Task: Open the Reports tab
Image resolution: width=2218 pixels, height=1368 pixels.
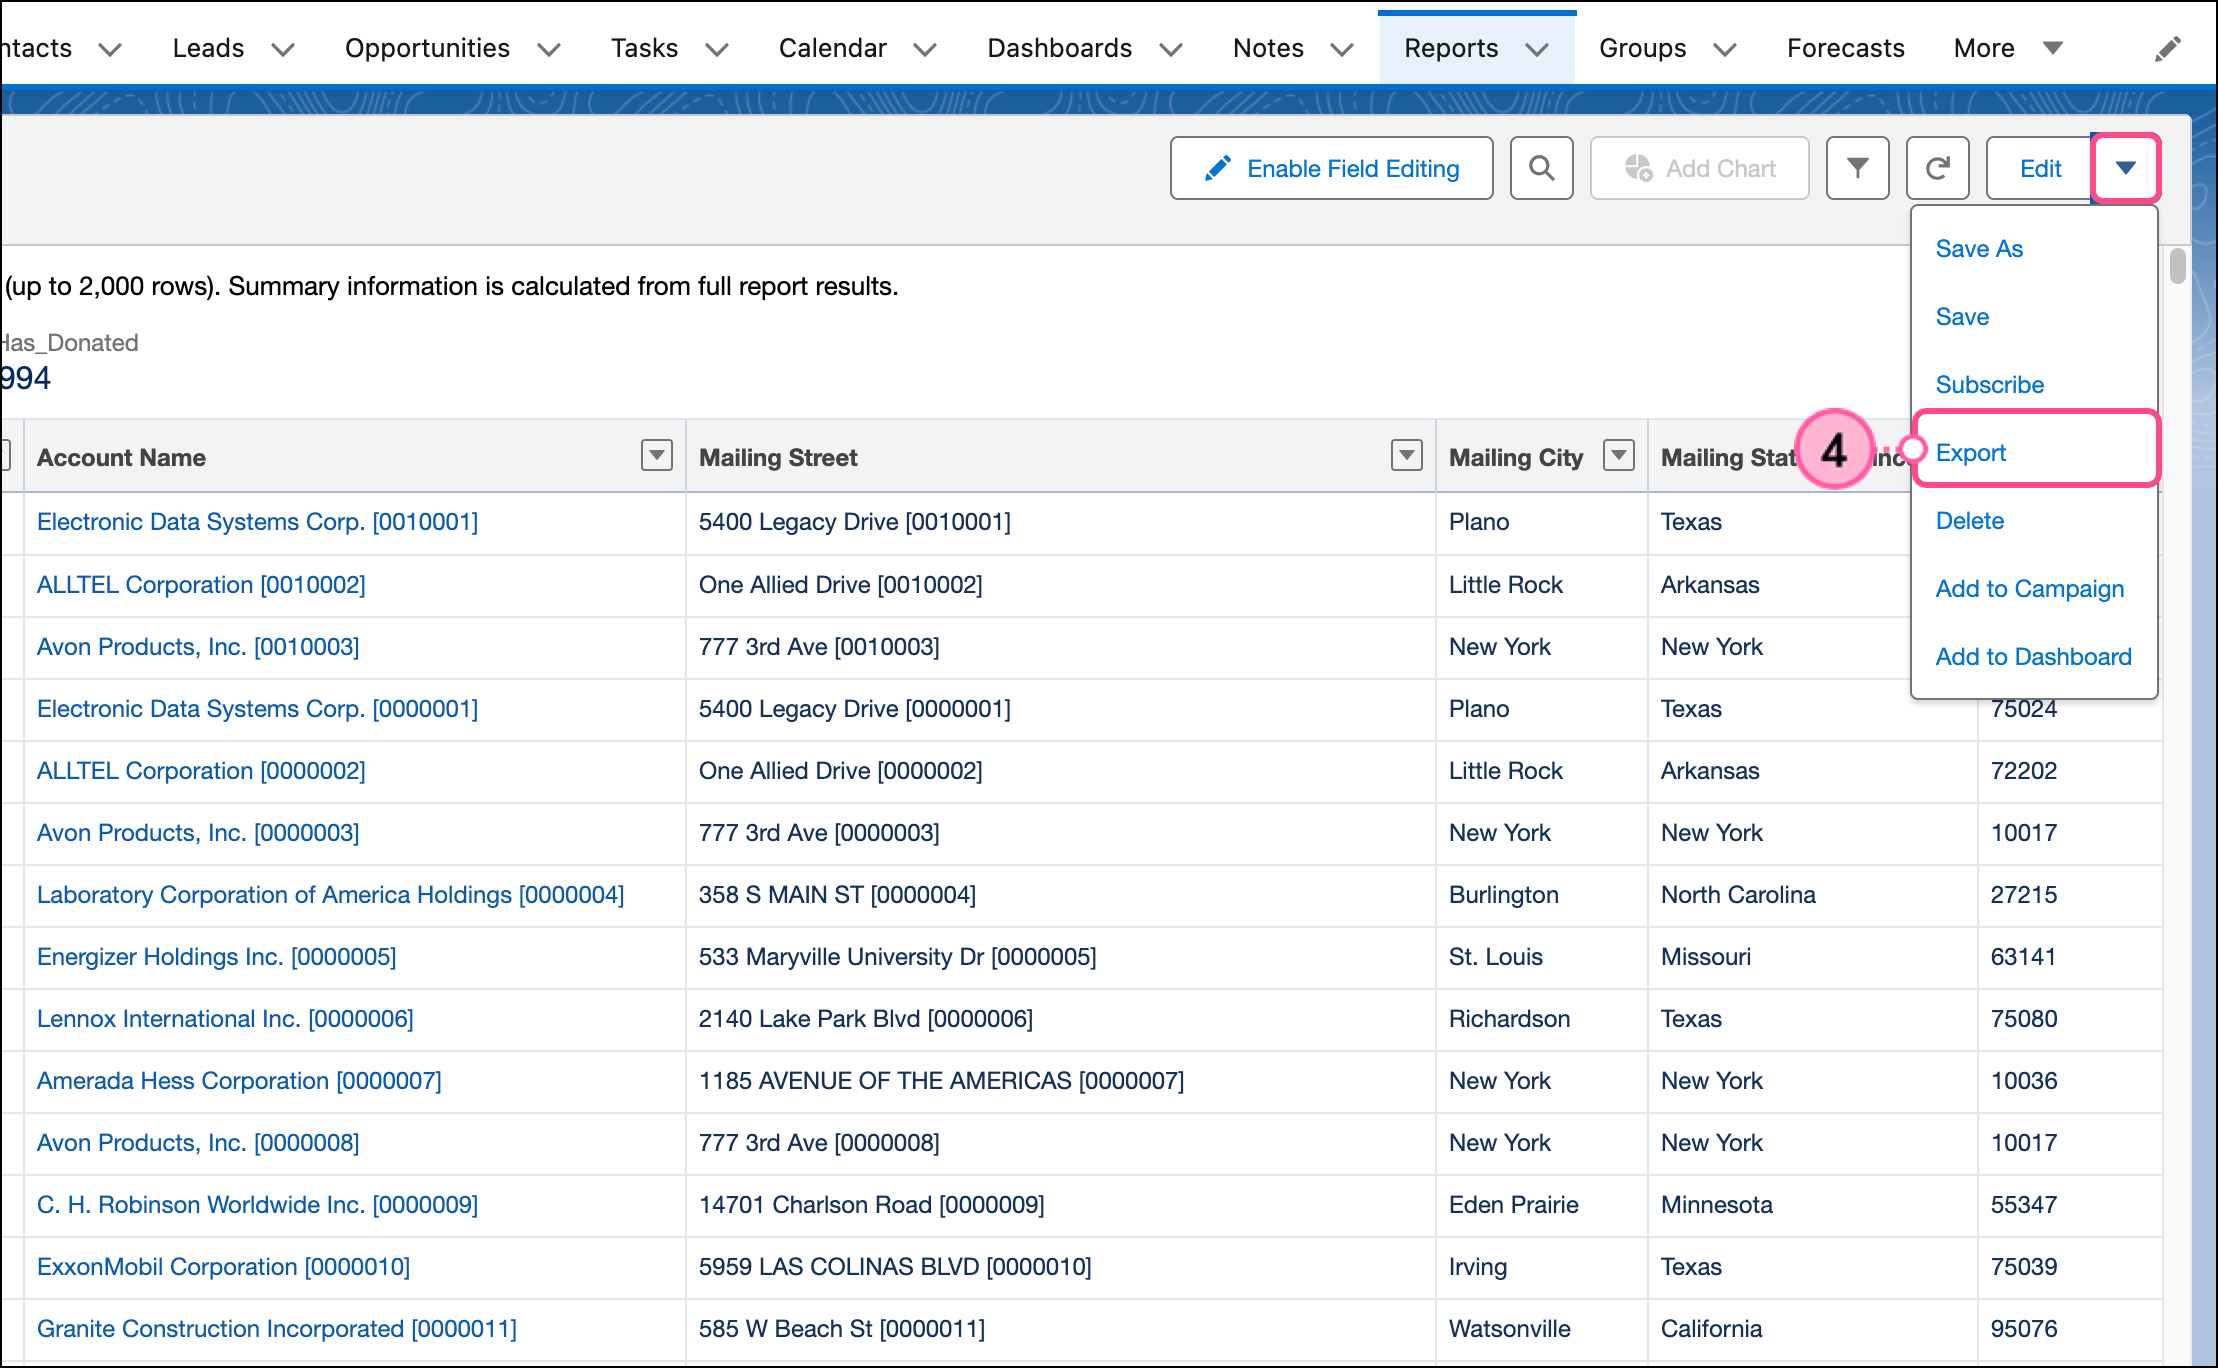Action: click(x=1451, y=48)
